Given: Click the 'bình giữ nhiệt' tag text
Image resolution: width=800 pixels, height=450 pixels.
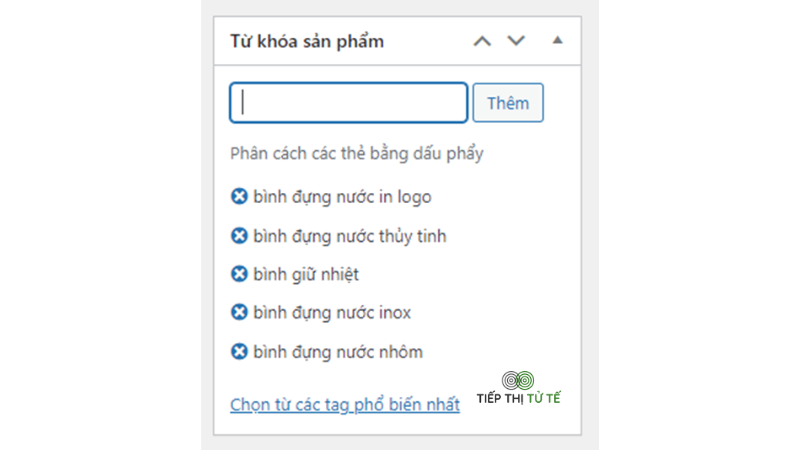Looking at the screenshot, I should (306, 274).
